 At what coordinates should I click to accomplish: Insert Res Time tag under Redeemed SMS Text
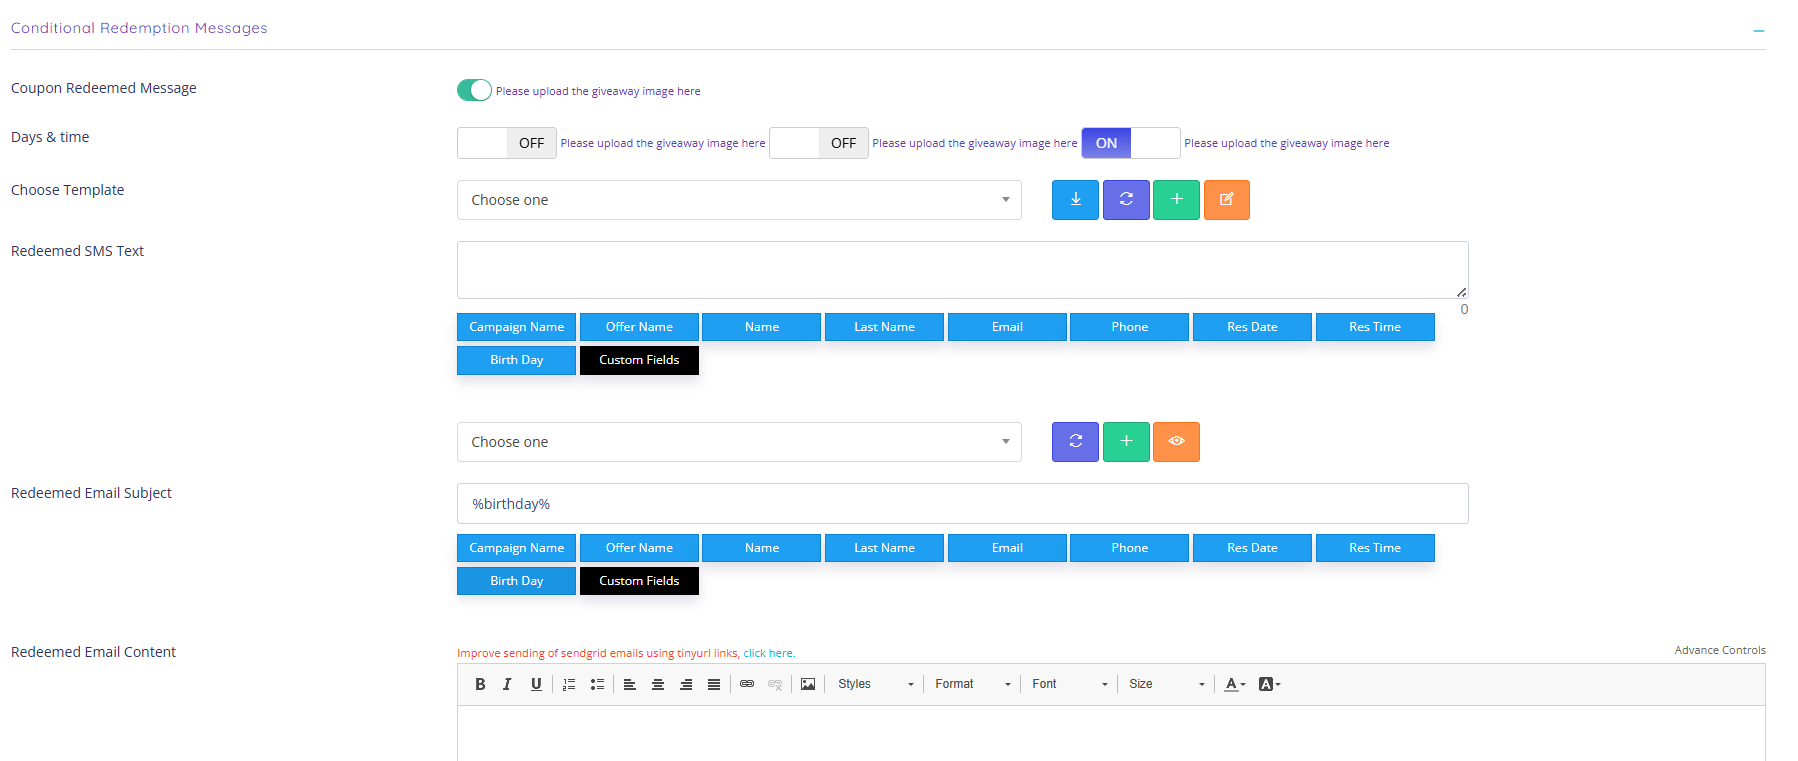[1375, 327]
